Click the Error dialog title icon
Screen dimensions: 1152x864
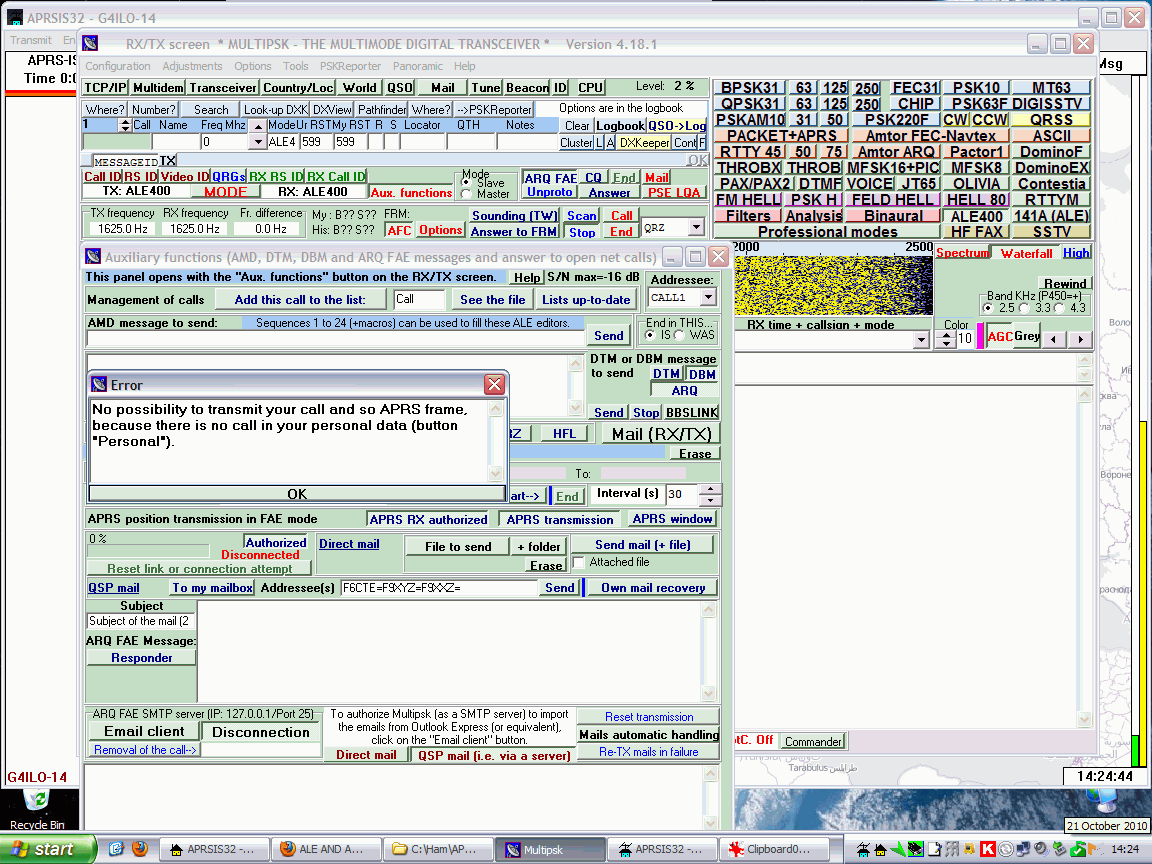tap(99, 384)
